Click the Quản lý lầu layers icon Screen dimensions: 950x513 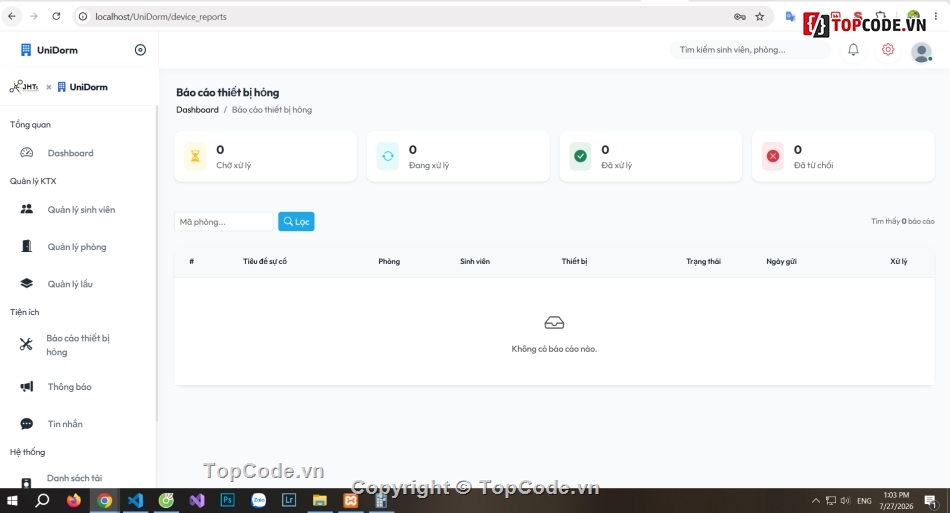coord(27,283)
